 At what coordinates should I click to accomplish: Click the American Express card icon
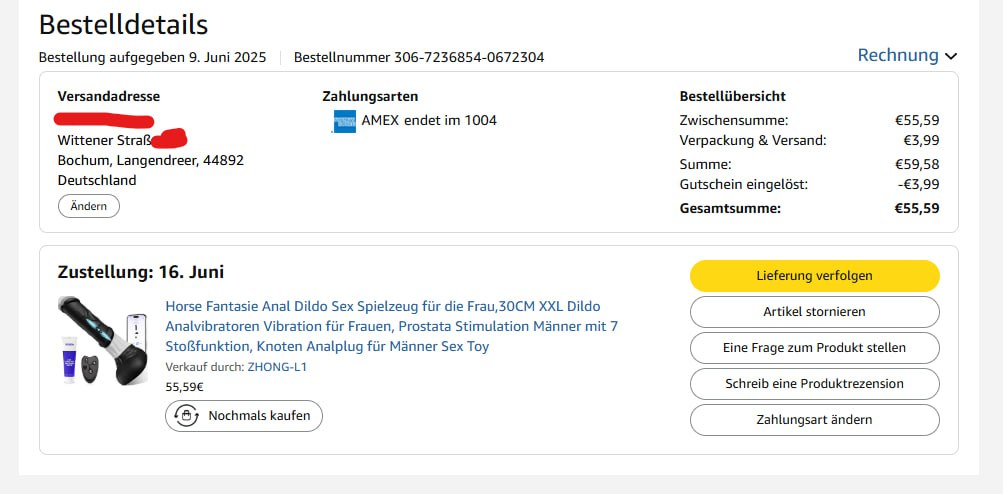tap(344, 121)
